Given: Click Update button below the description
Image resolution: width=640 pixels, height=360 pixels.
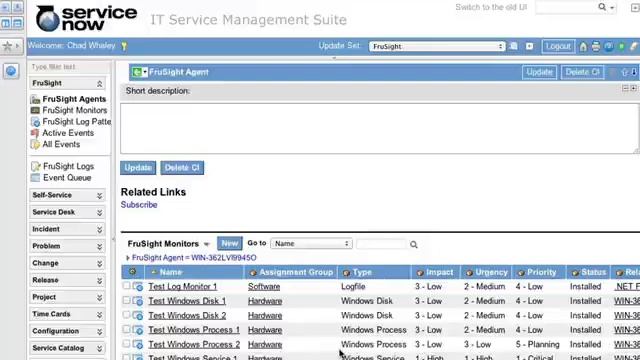Looking at the screenshot, I should click(138, 168).
